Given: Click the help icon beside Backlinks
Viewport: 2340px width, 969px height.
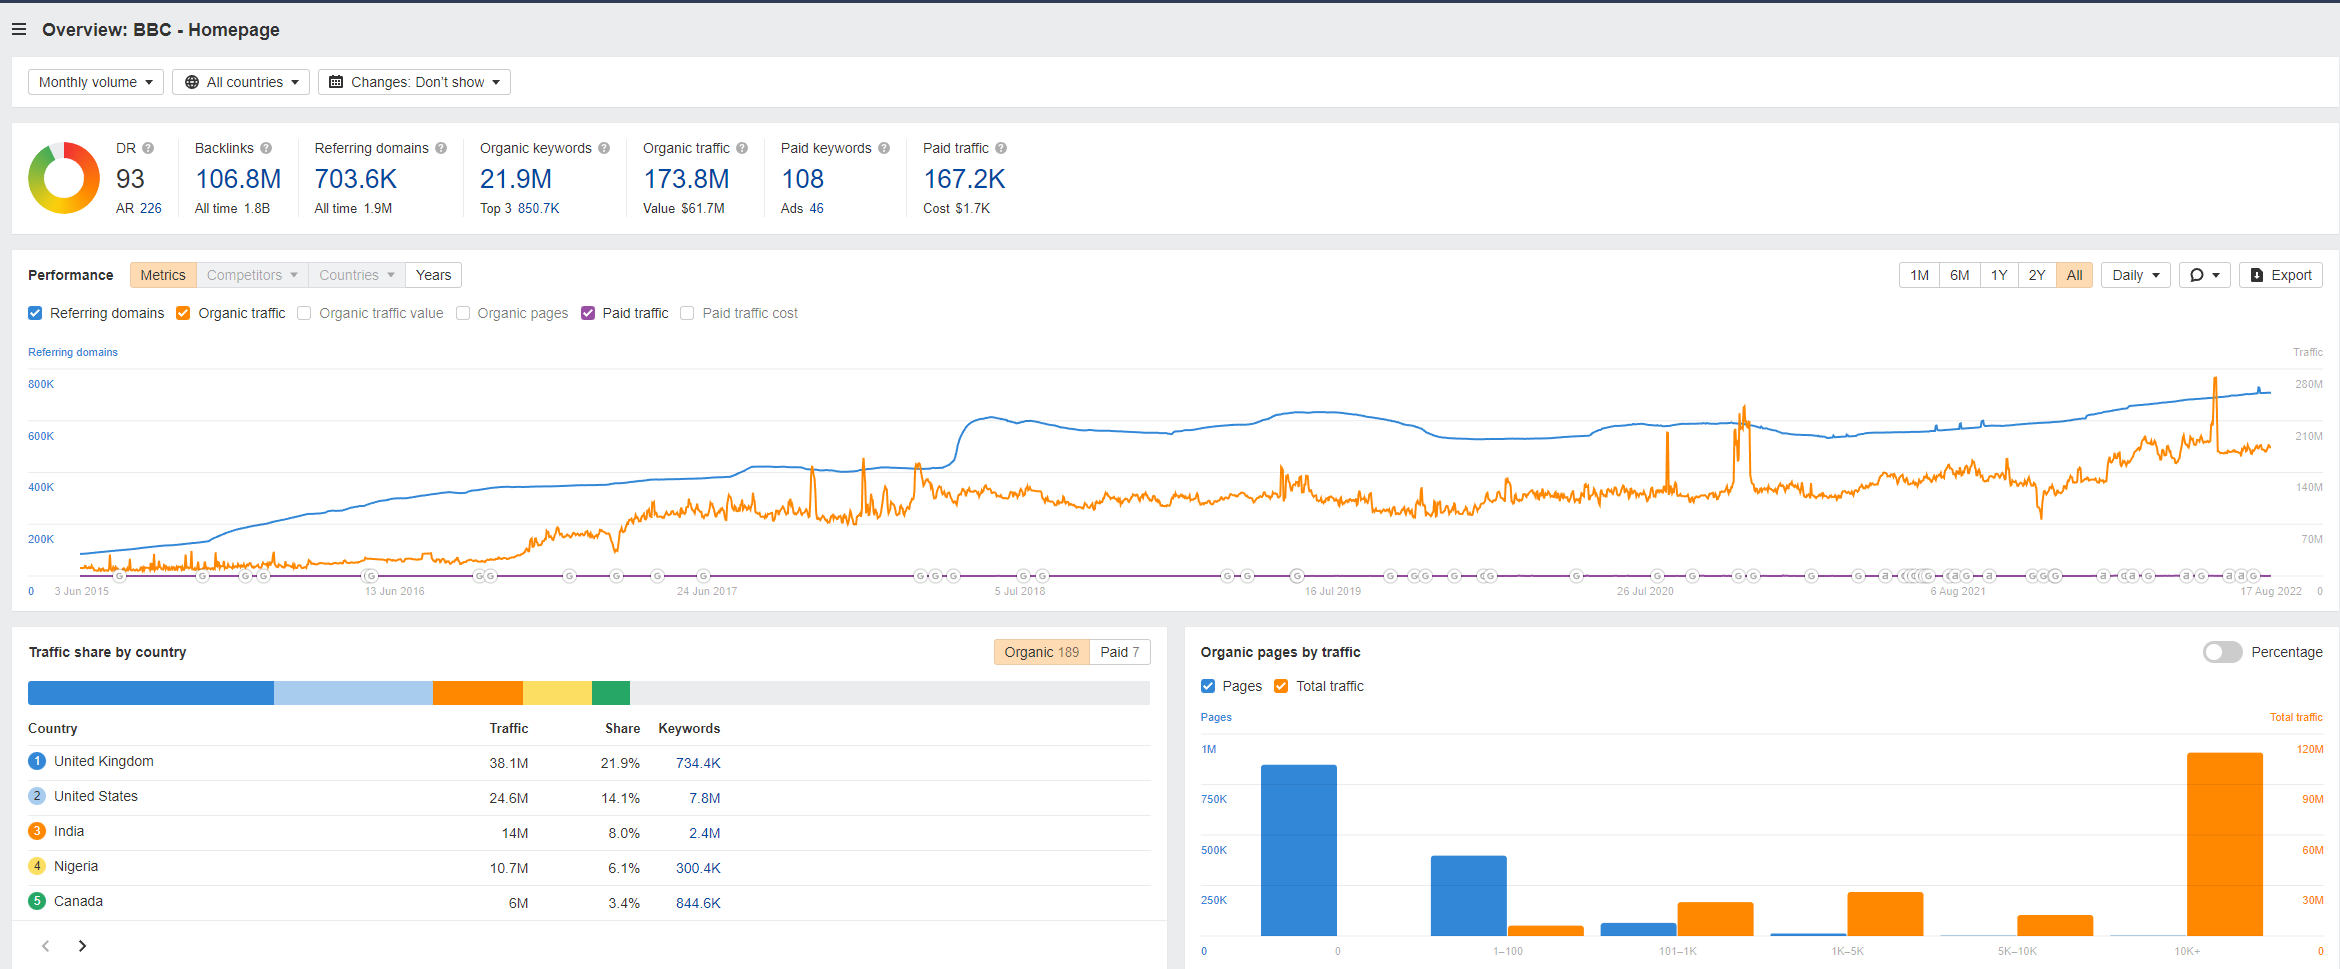Looking at the screenshot, I should (x=266, y=148).
